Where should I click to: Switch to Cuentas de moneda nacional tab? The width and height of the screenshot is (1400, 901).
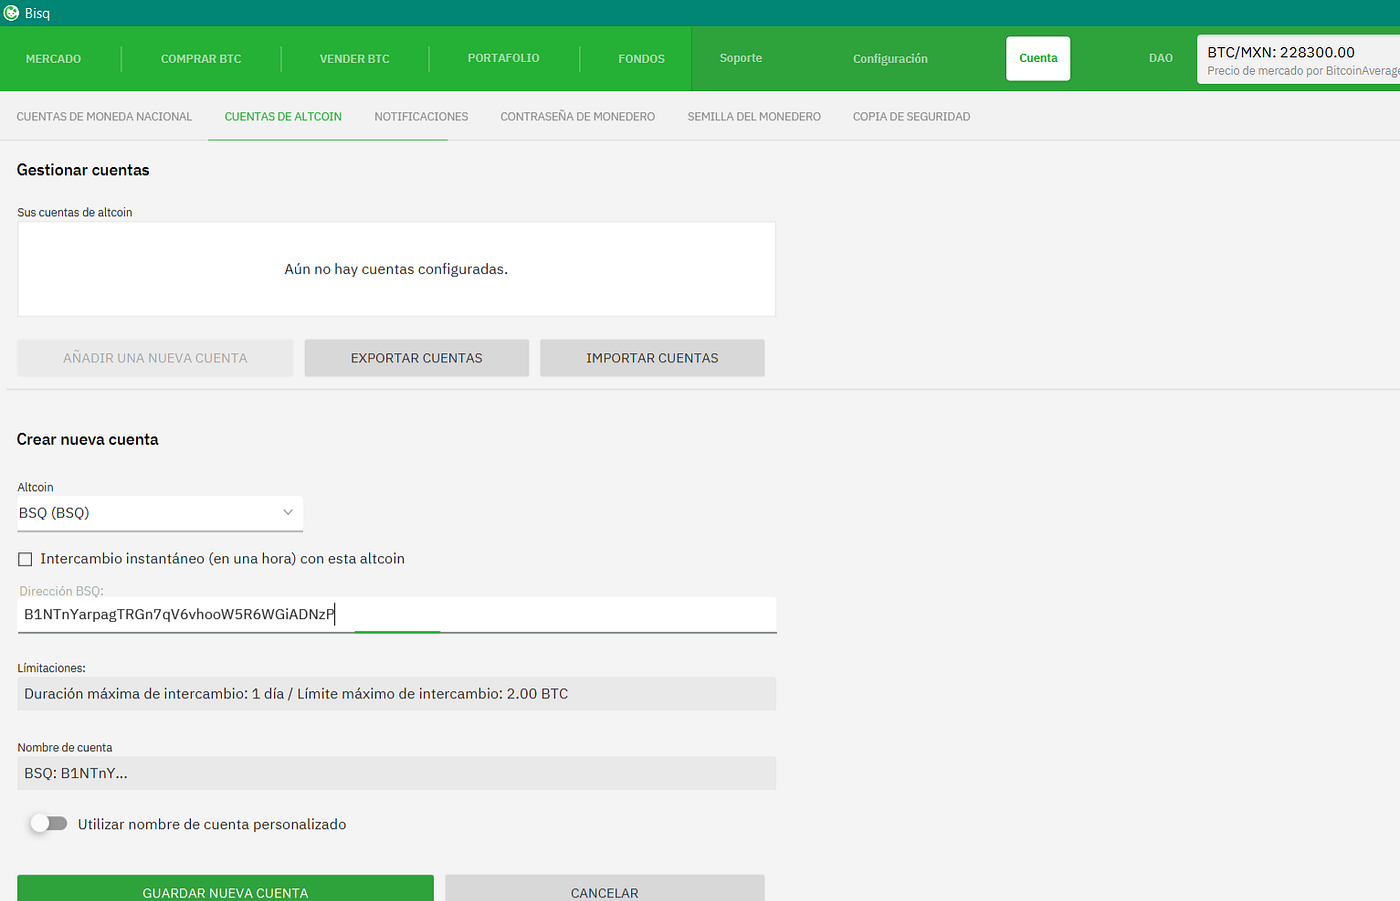click(104, 117)
